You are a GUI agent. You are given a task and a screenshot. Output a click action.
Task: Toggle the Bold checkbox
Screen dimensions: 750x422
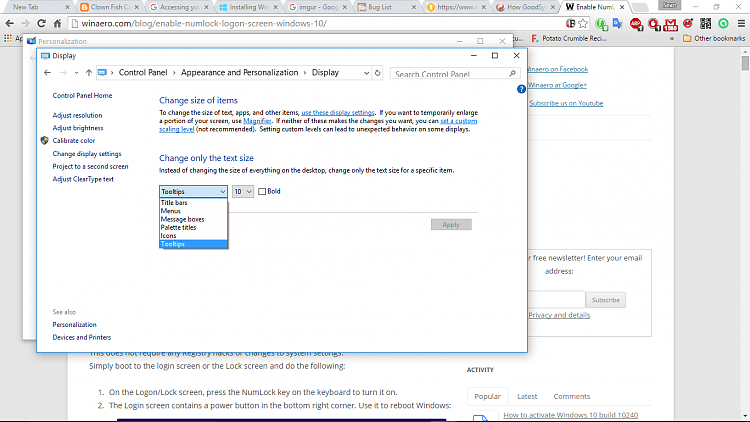[262, 191]
